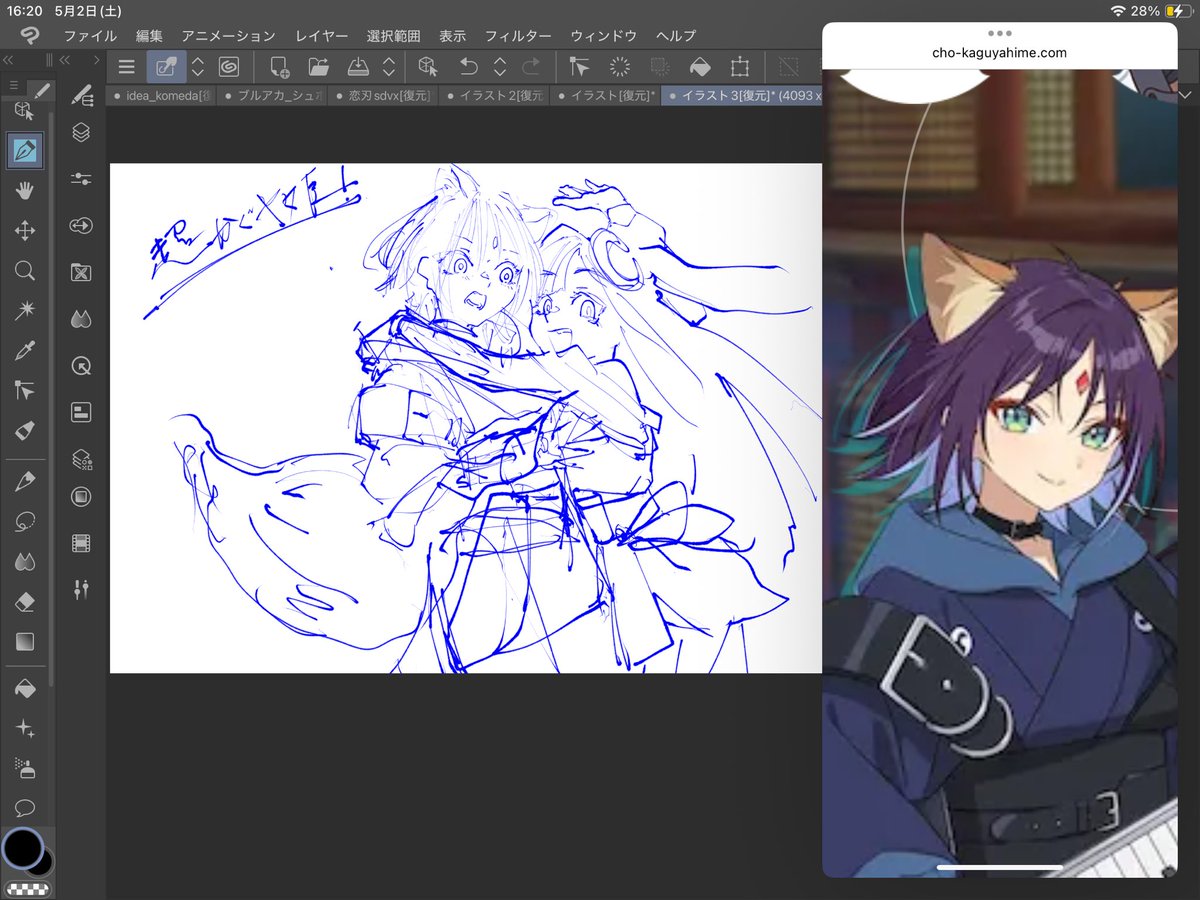Click the Object cube cursor command icon
The height and width of the screenshot is (900, 1200).
[x=428, y=67]
